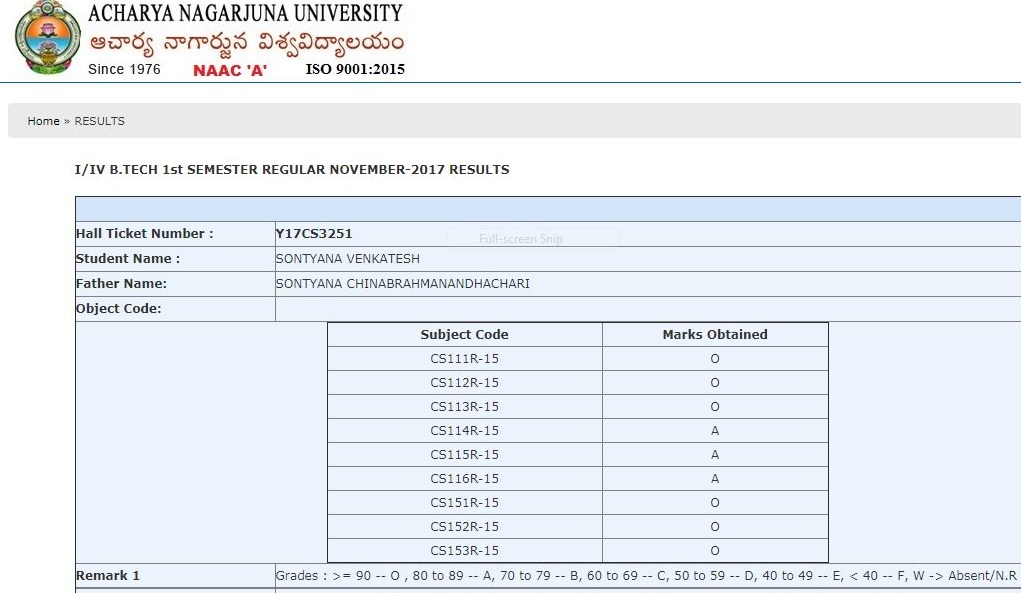Select subject code CS114R-15
The image size is (1021, 593).
(464, 431)
